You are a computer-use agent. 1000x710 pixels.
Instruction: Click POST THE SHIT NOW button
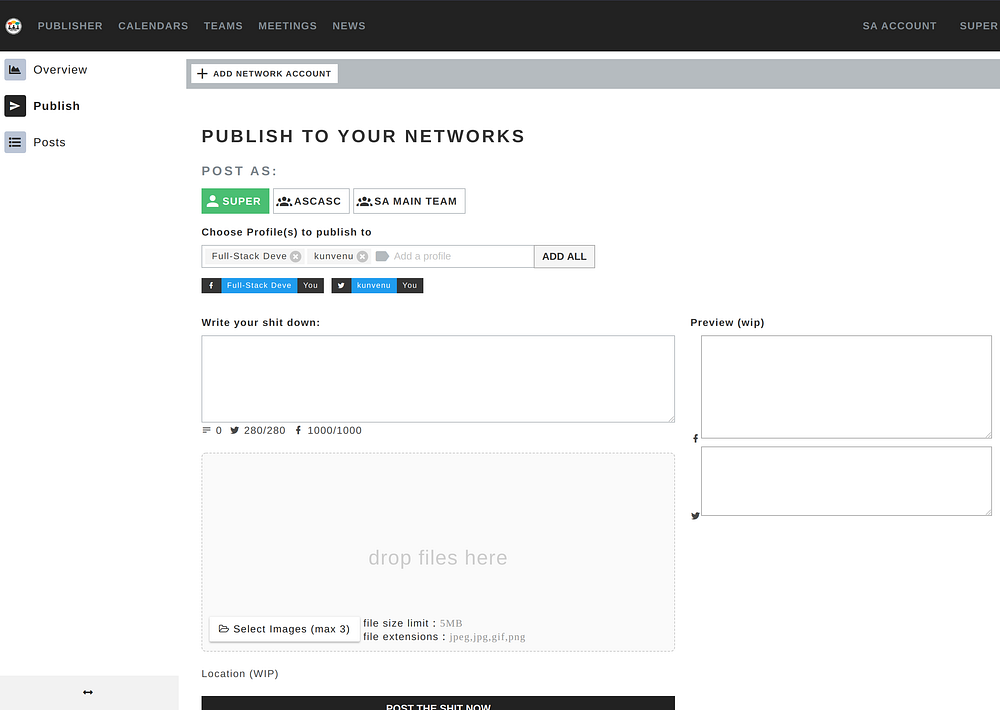(438, 704)
